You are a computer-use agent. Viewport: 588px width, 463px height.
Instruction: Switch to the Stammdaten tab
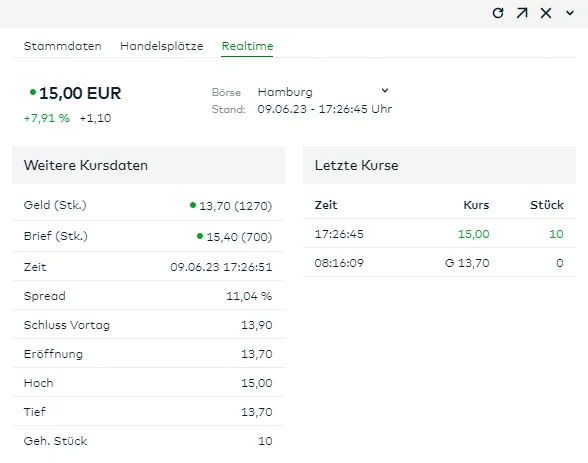62,46
